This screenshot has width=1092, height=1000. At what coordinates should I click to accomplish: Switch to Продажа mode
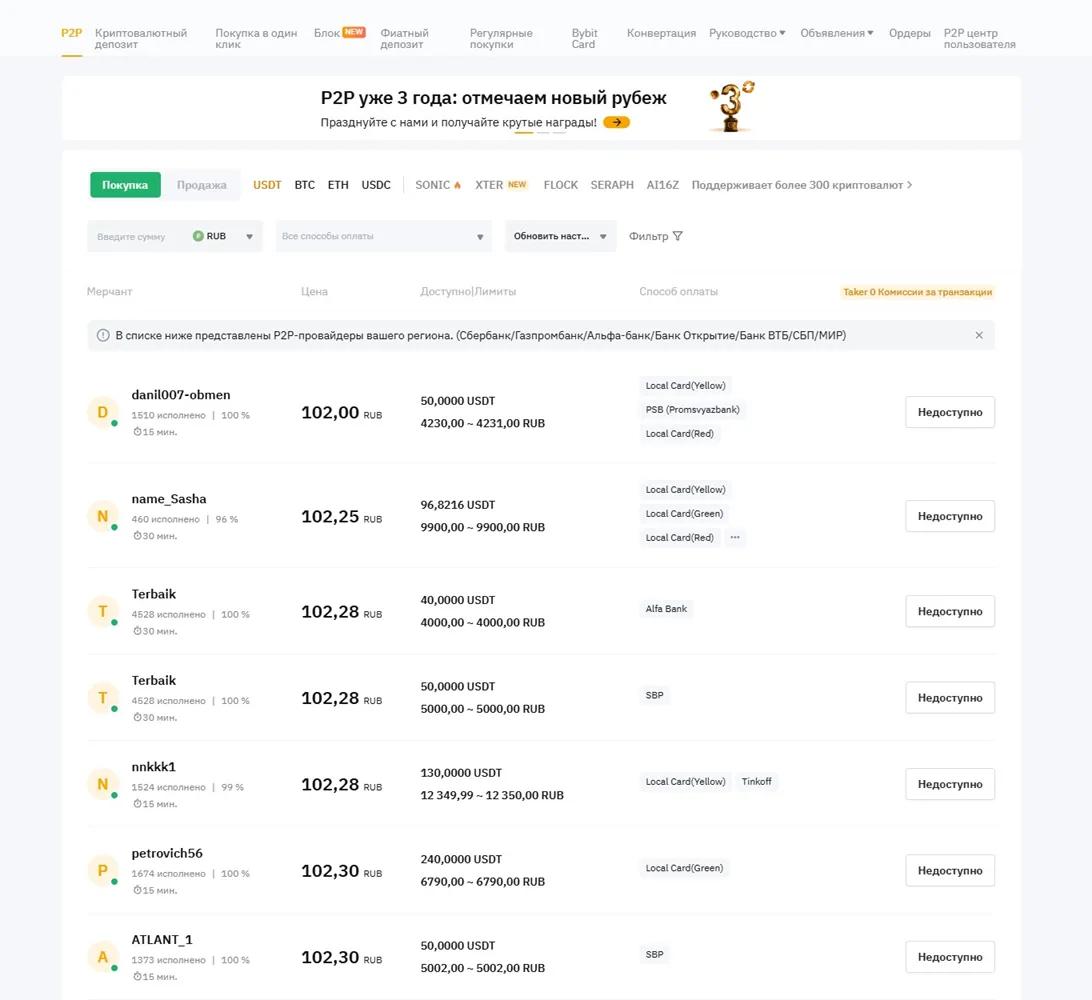click(x=202, y=185)
